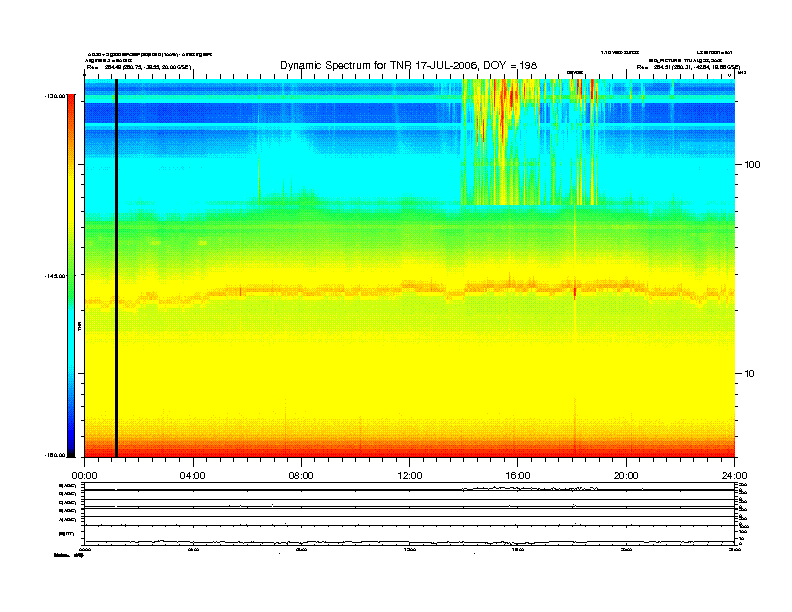Select the large "08:00" time axis label
Viewport: 792px width, 612px height.
301,476
